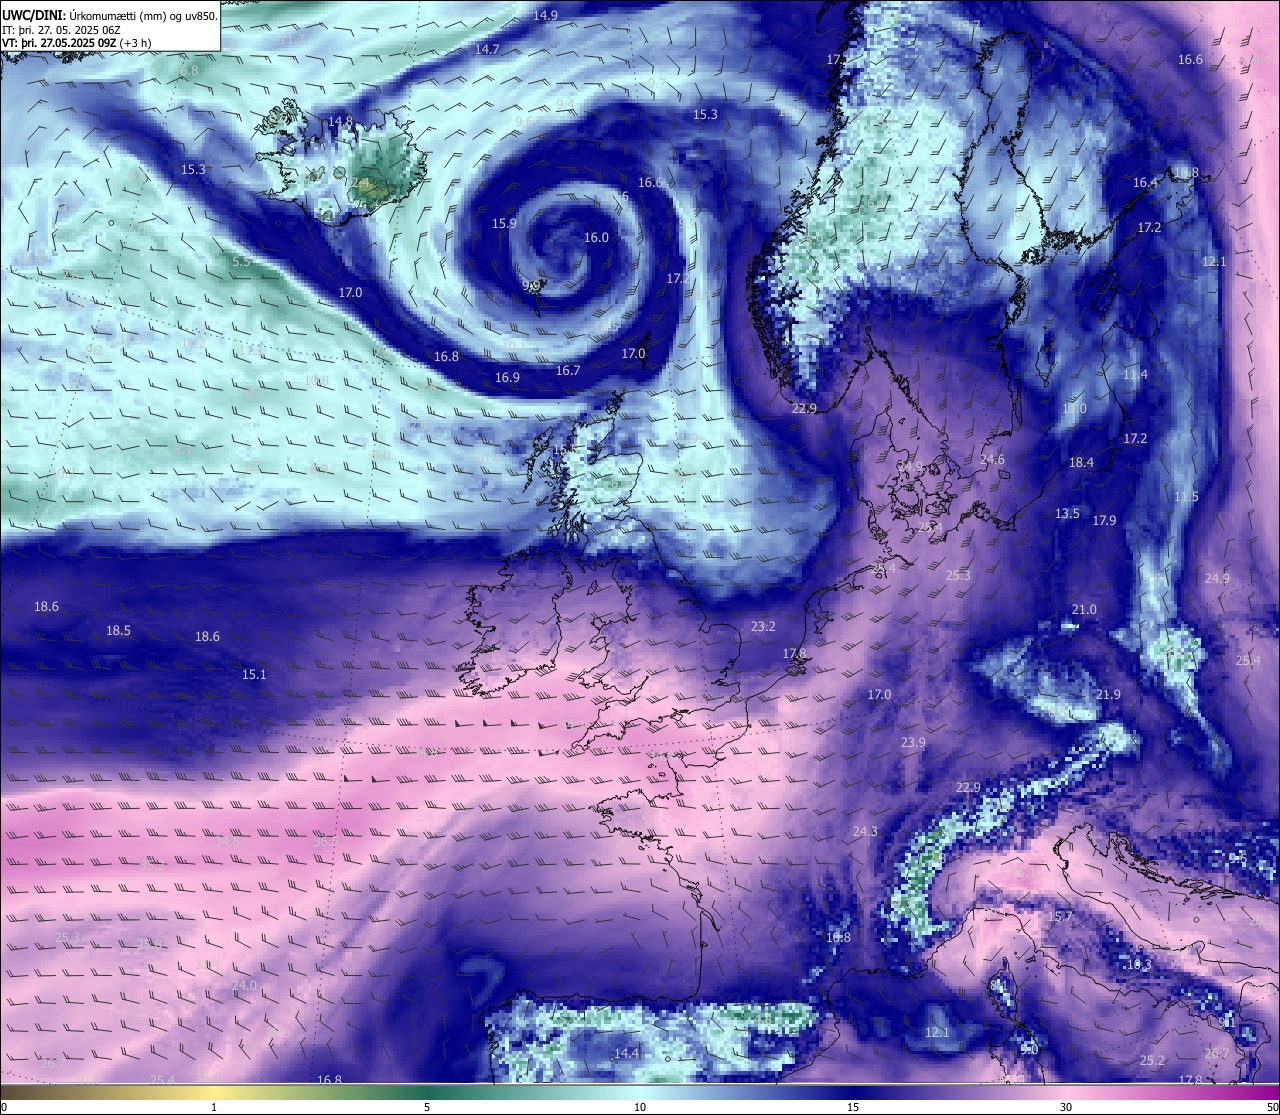
Task: Click the 14.9 value label on the map
Action: (546, 15)
